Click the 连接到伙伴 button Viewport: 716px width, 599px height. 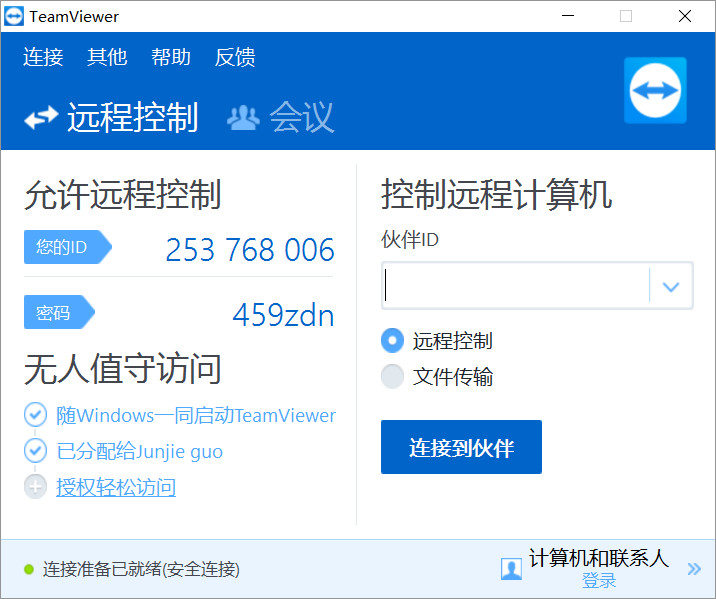pyautogui.click(x=461, y=447)
